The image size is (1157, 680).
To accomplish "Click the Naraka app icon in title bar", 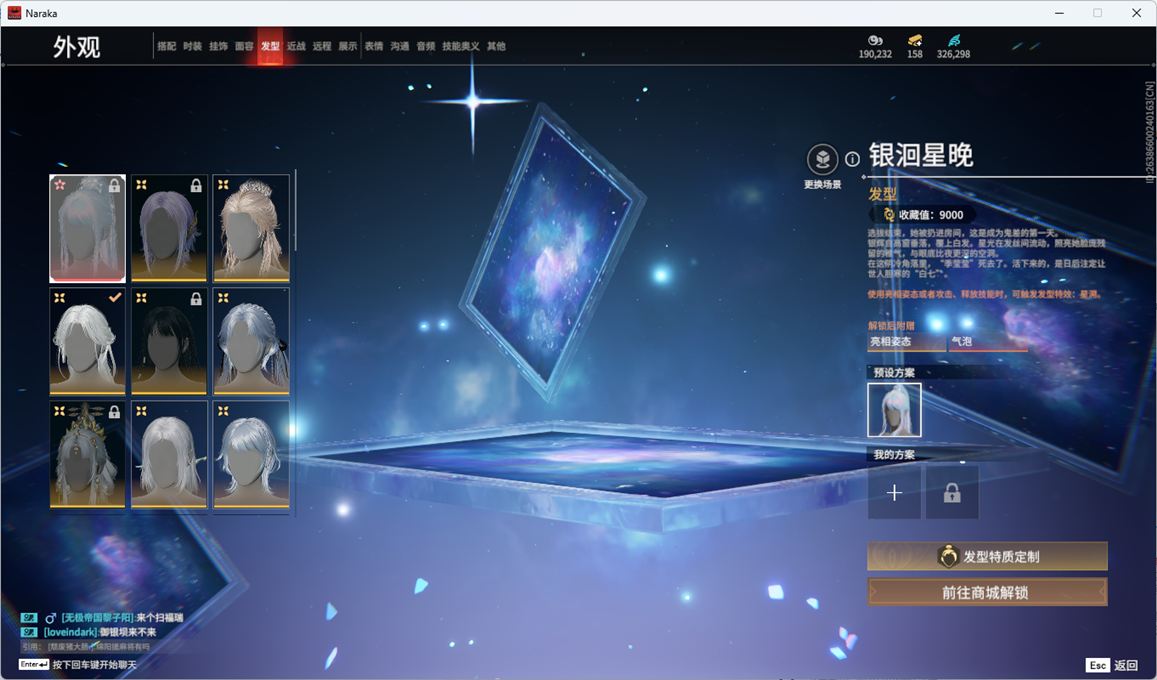I will pyautogui.click(x=14, y=13).
